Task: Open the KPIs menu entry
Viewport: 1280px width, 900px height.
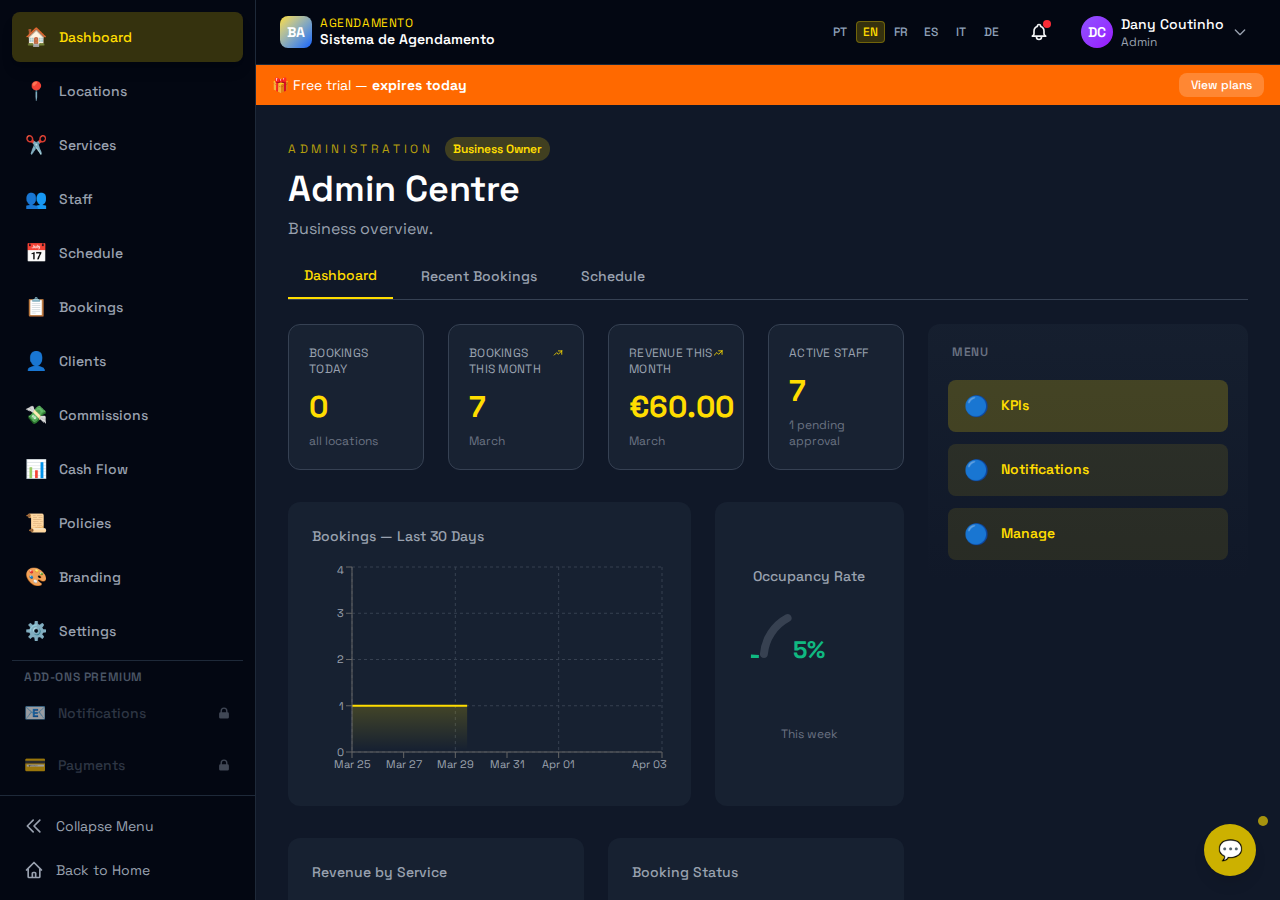Action: pyautogui.click(x=1087, y=406)
